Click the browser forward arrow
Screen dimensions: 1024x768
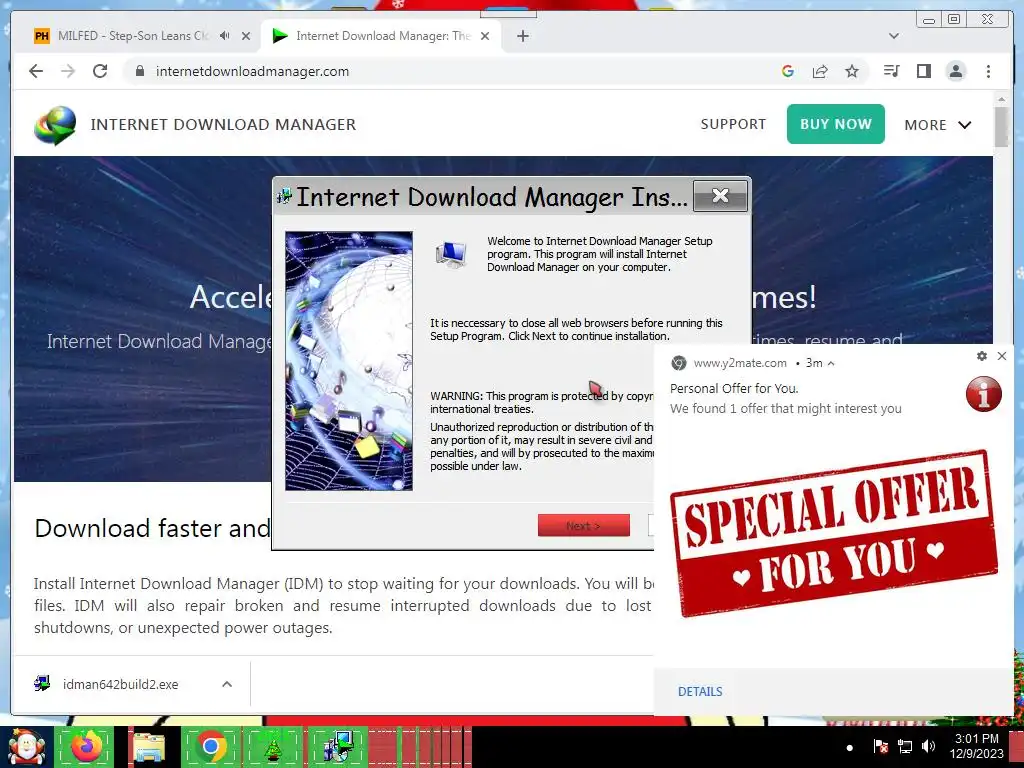(x=68, y=71)
